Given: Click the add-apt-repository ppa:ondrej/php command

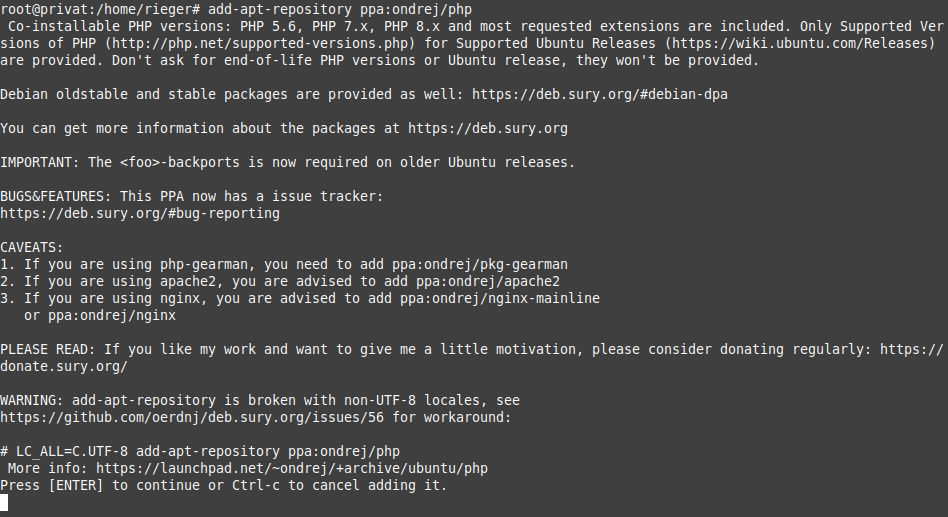Looking at the screenshot, I should click(340, 10).
